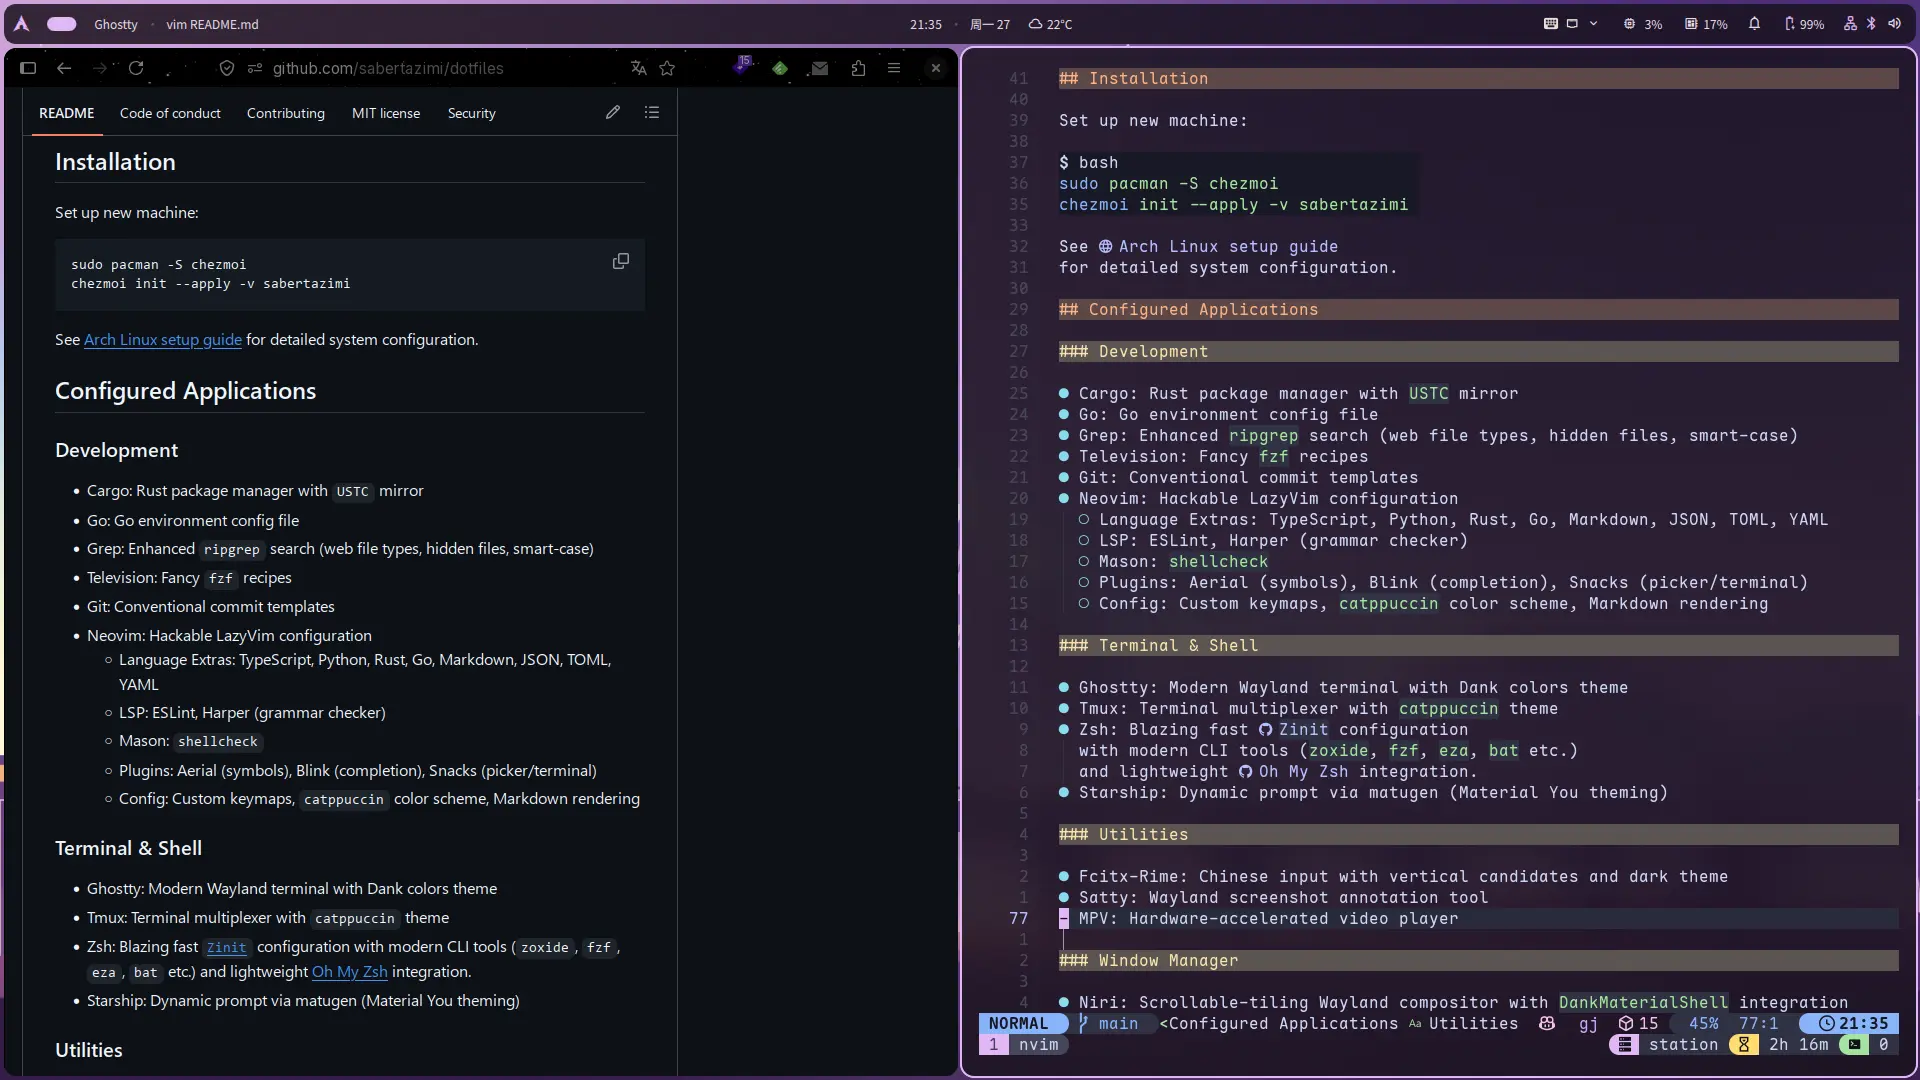The image size is (1920, 1080).
Task: Click the Utilities breadcrumb in nvim statusline
Action: [1473, 1023]
